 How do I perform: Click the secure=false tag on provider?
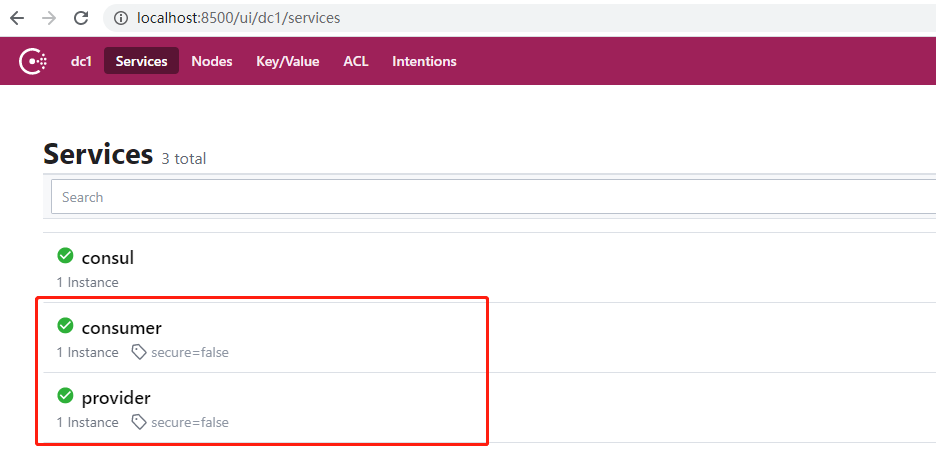(x=190, y=422)
